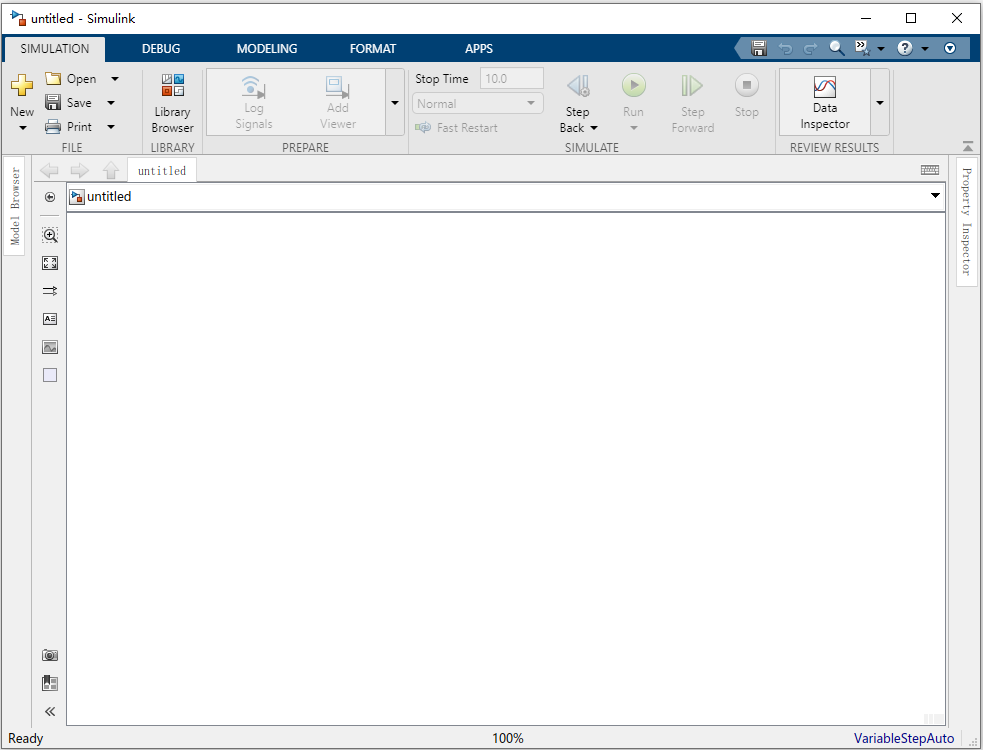Click the VariableStepAuto solver link
This screenshot has width=983, height=750.
(x=903, y=738)
